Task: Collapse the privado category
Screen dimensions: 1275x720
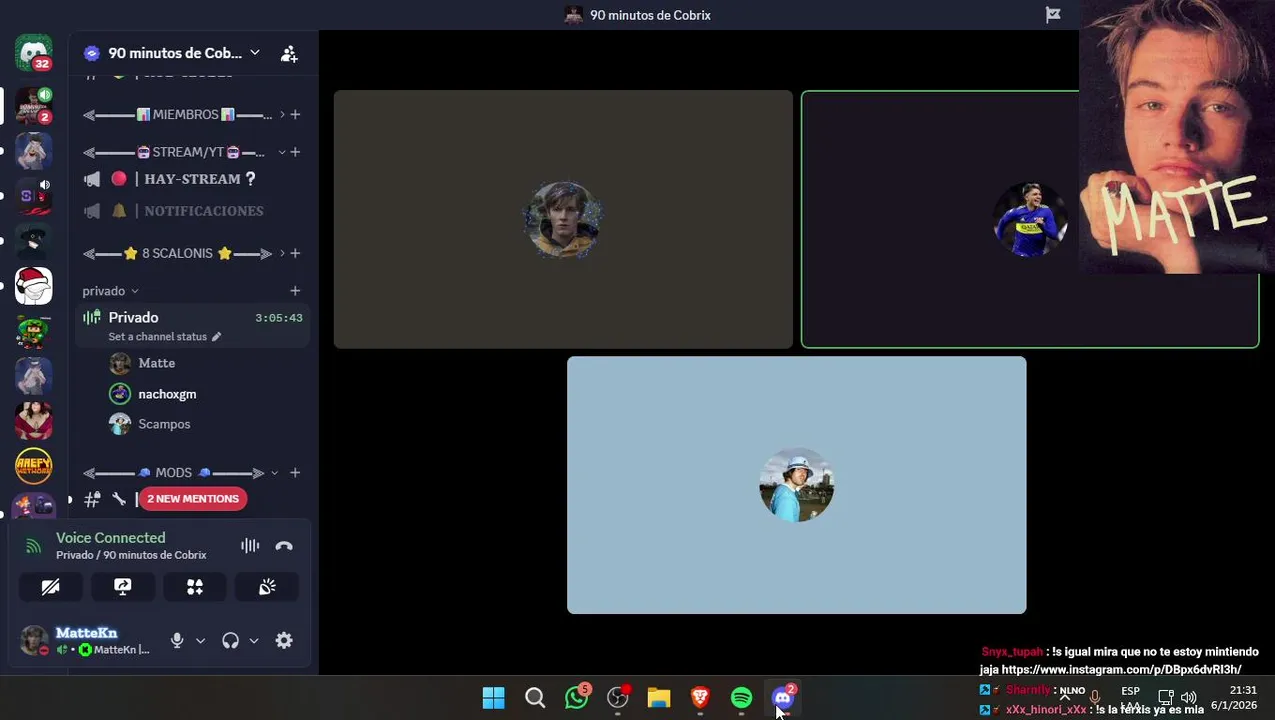Action: pyautogui.click(x=110, y=291)
